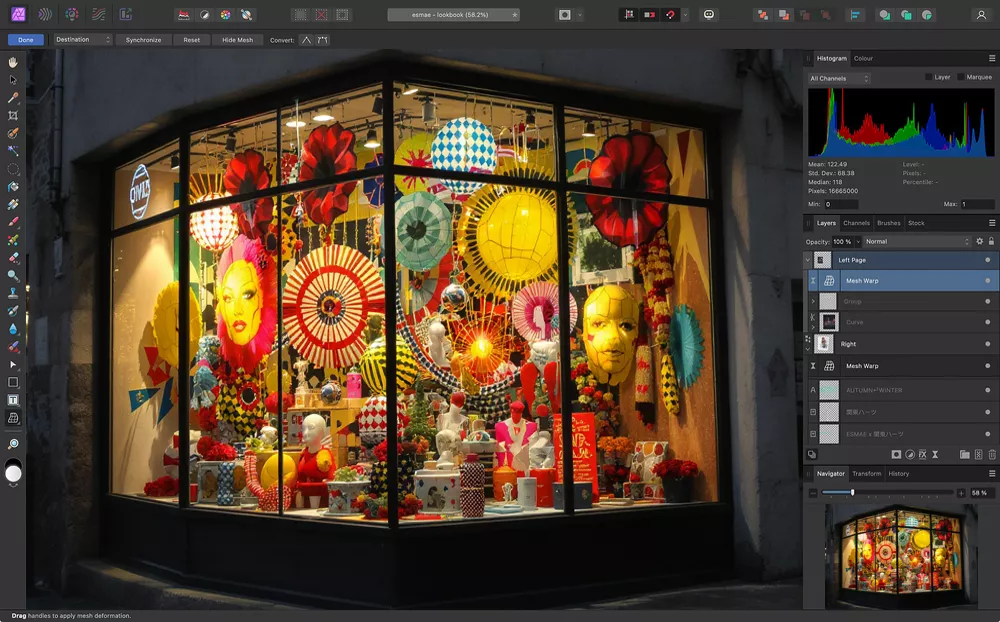Toggle visibility of the Curve layer
Screen dimensions: 1000x622
point(986,322)
